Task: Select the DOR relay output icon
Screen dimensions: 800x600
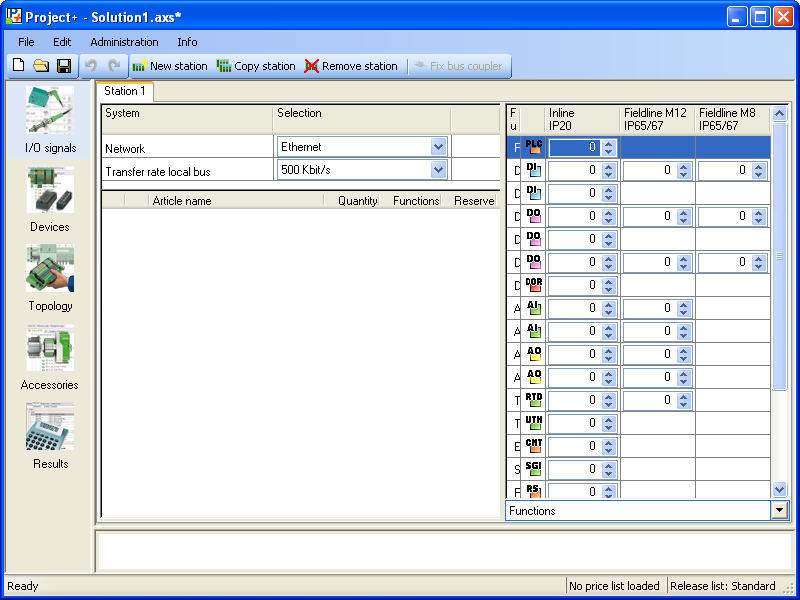Action: 533,285
